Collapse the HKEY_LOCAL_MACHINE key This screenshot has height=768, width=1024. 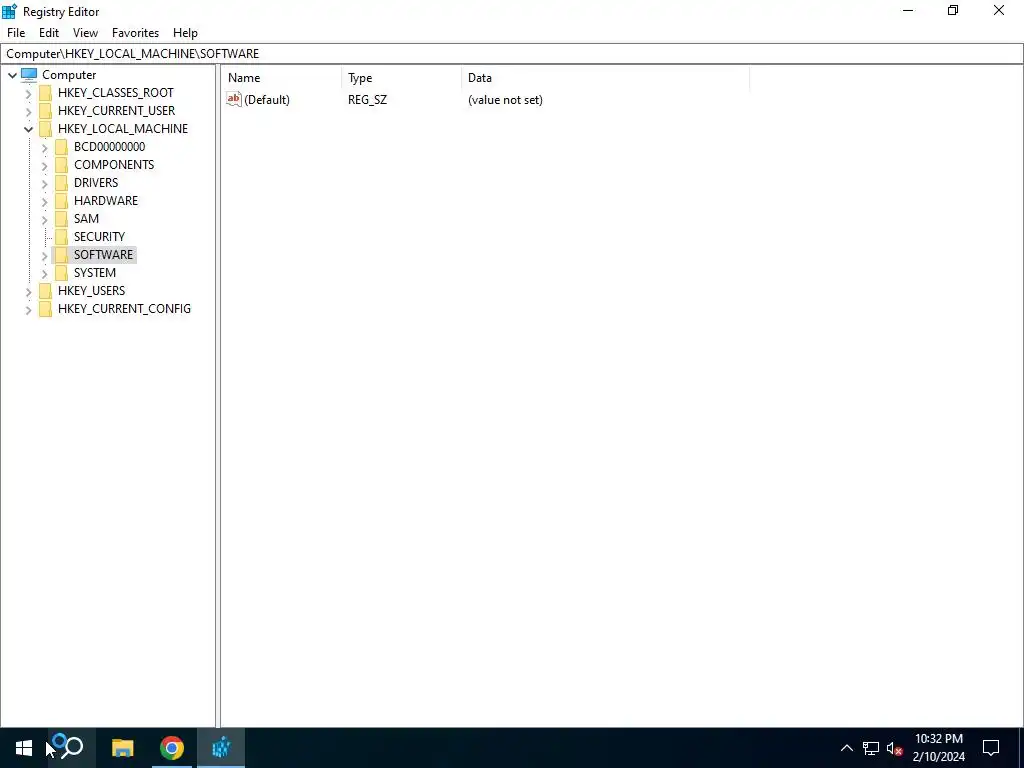(x=28, y=129)
